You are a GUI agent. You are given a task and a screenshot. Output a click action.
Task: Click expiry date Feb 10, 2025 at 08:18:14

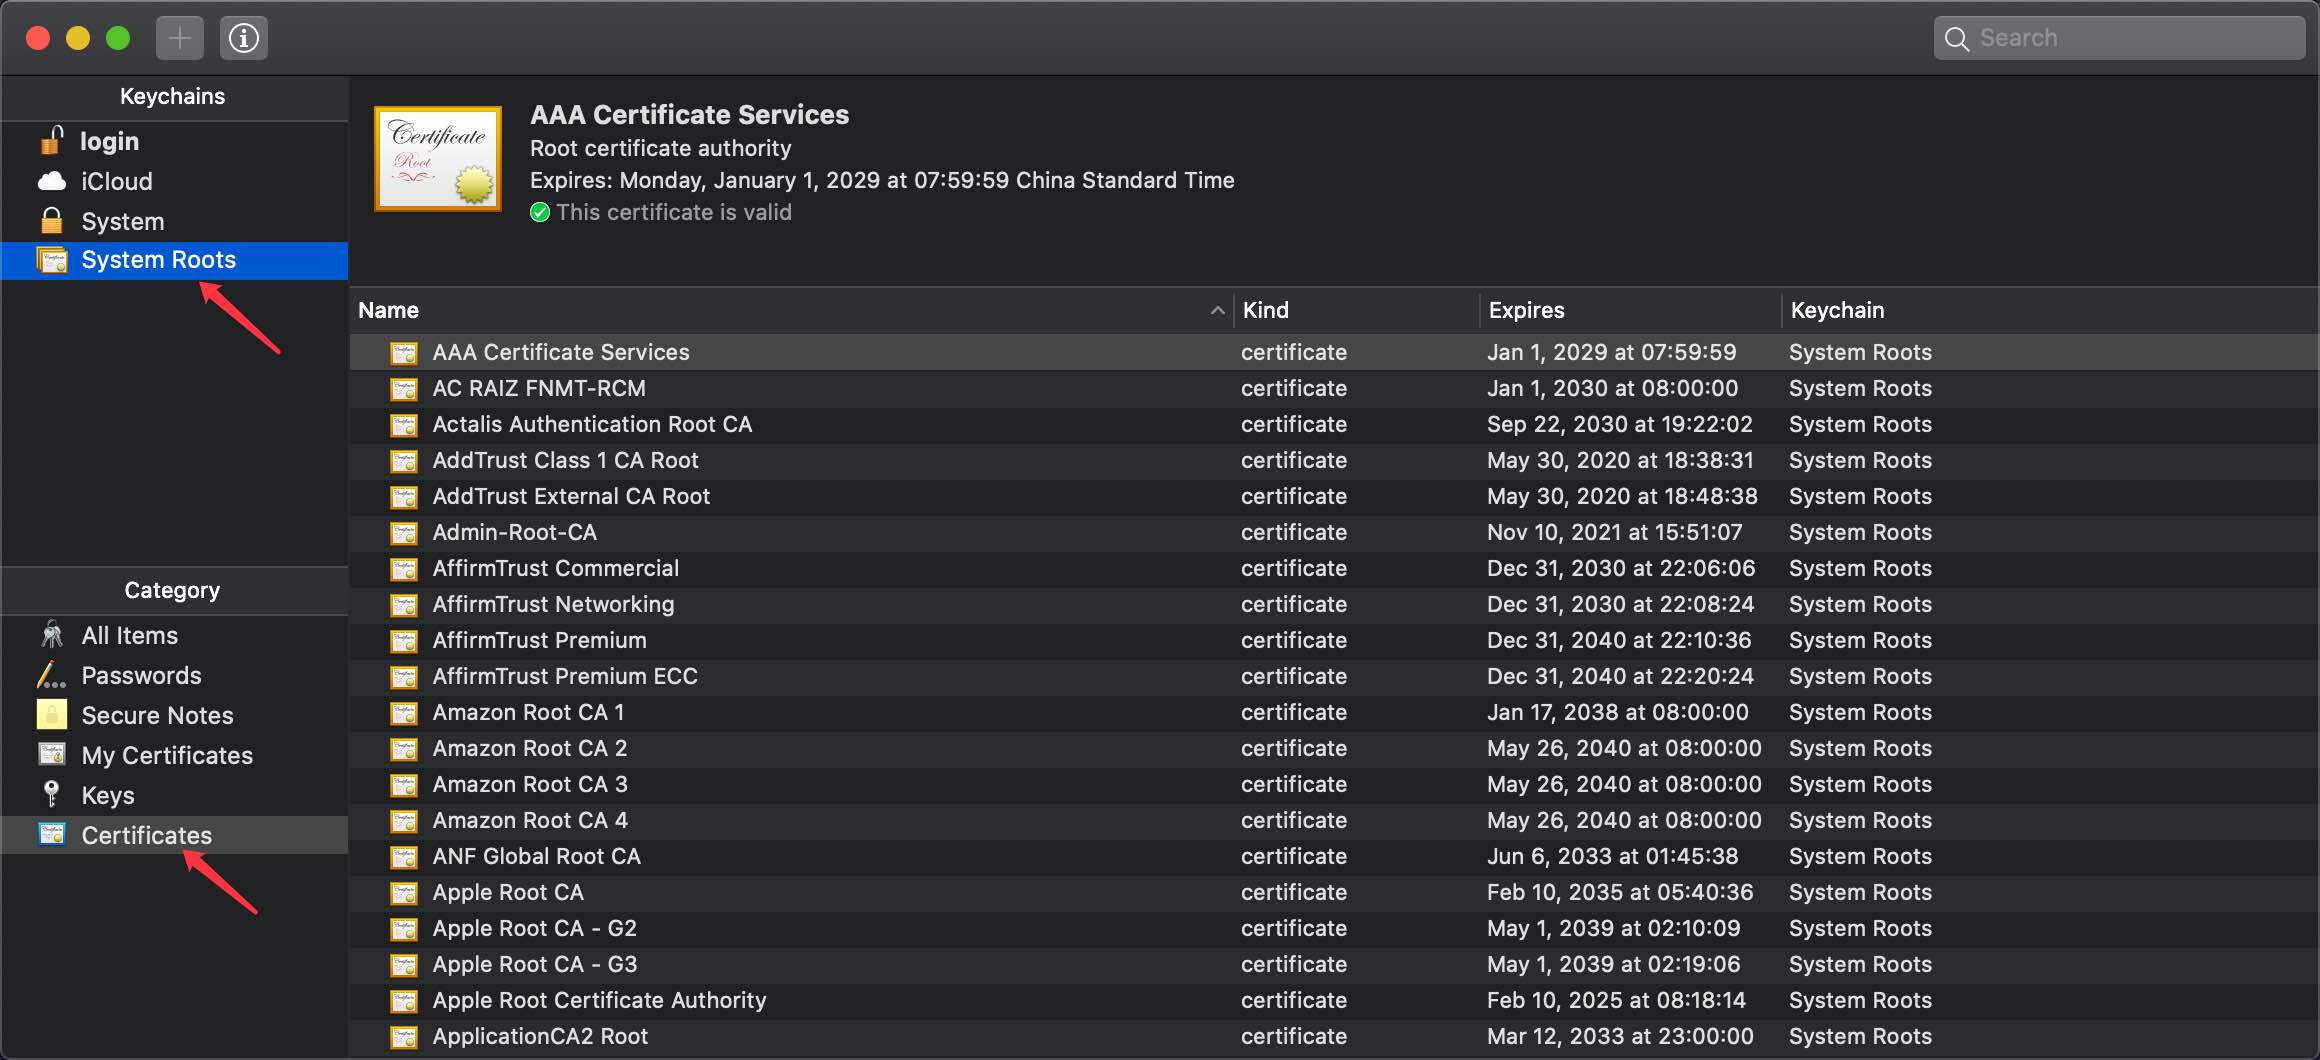click(1616, 1000)
